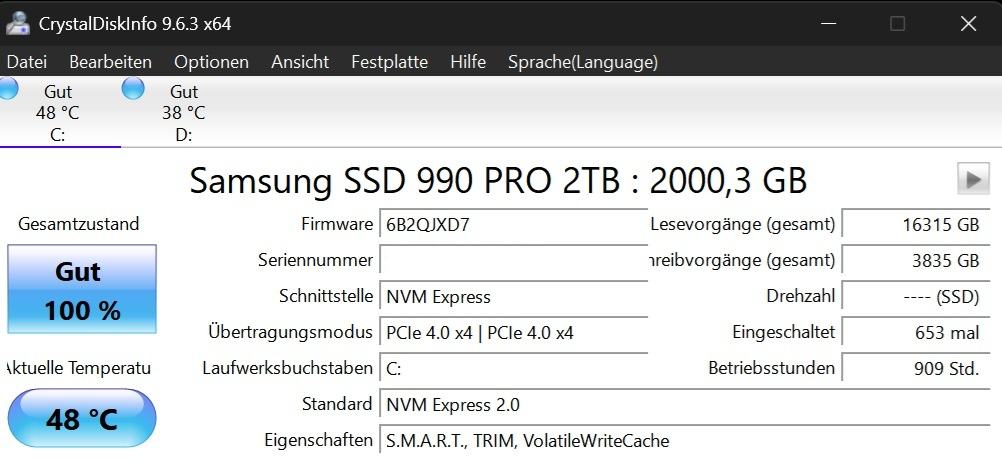
Task: Open the Ansicht menu
Action: tap(300, 62)
